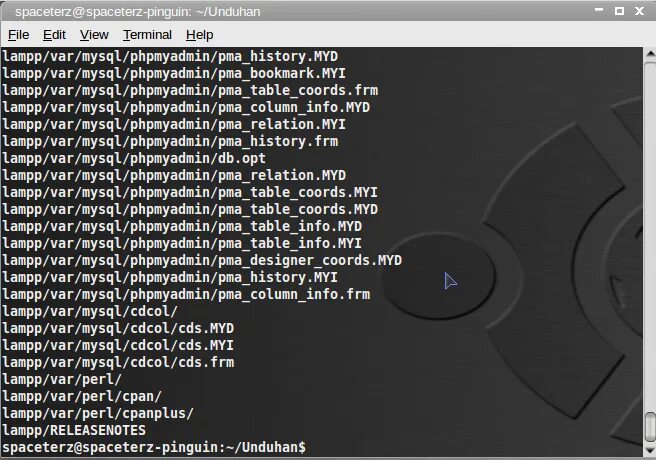The width and height of the screenshot is (656, 460).
Task: Open the Terminal menu
Action: pyautogui.click(x=147, y=35)
